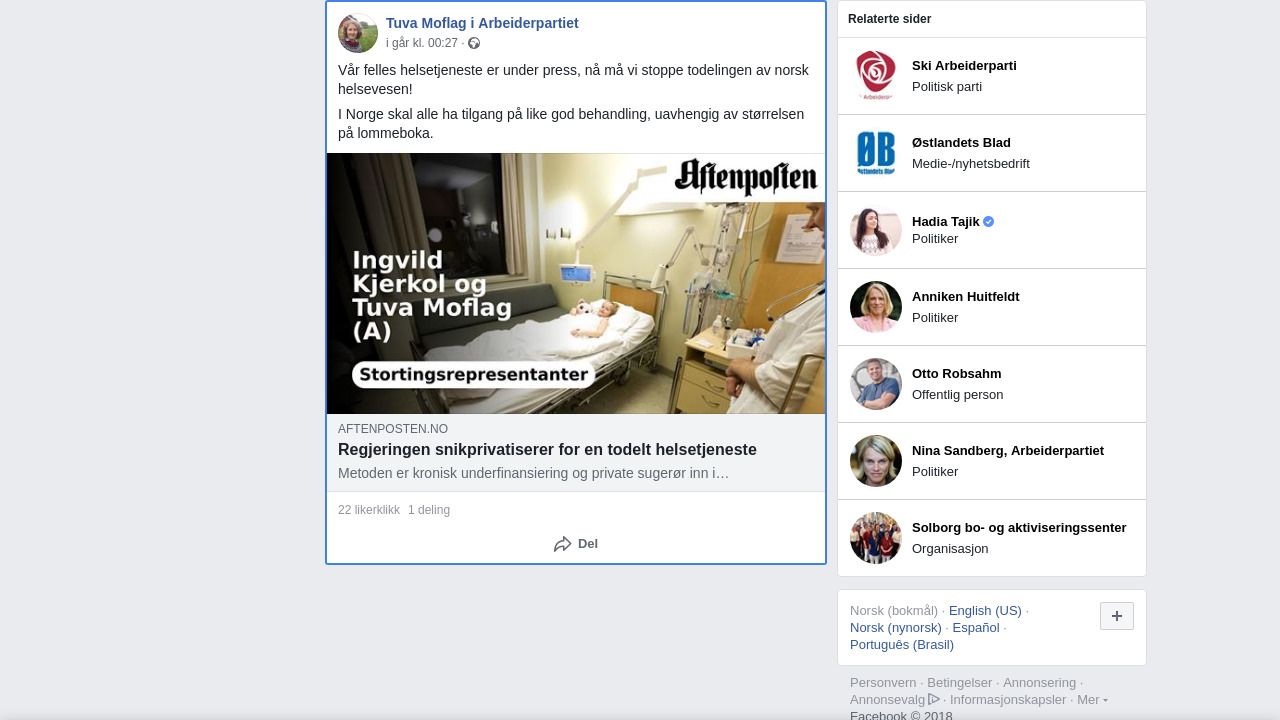Open article headline Regjeringen snikprivatiserer

click(x=547, y=450)
